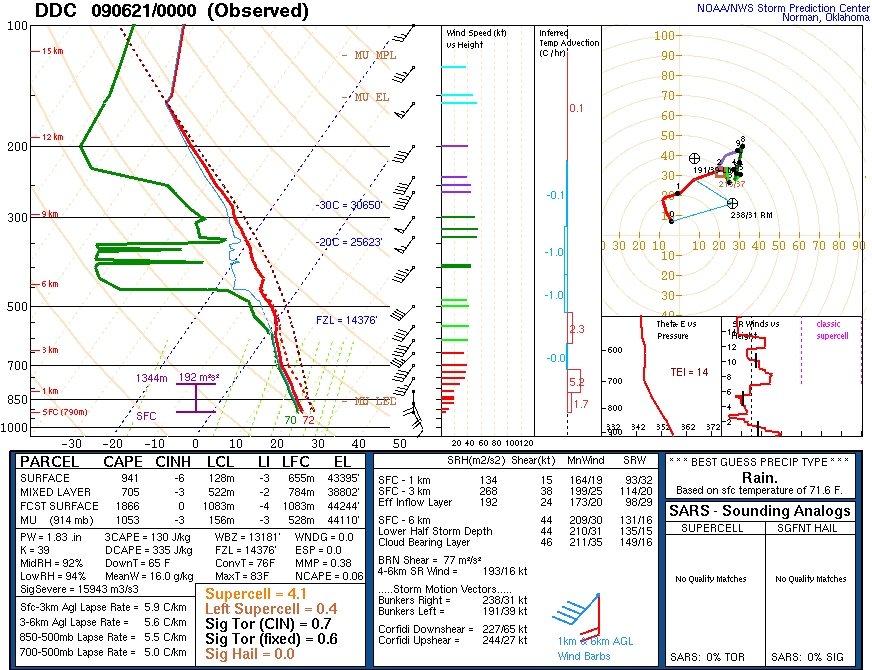Click the CAPE column header

(x=123, y=462)
